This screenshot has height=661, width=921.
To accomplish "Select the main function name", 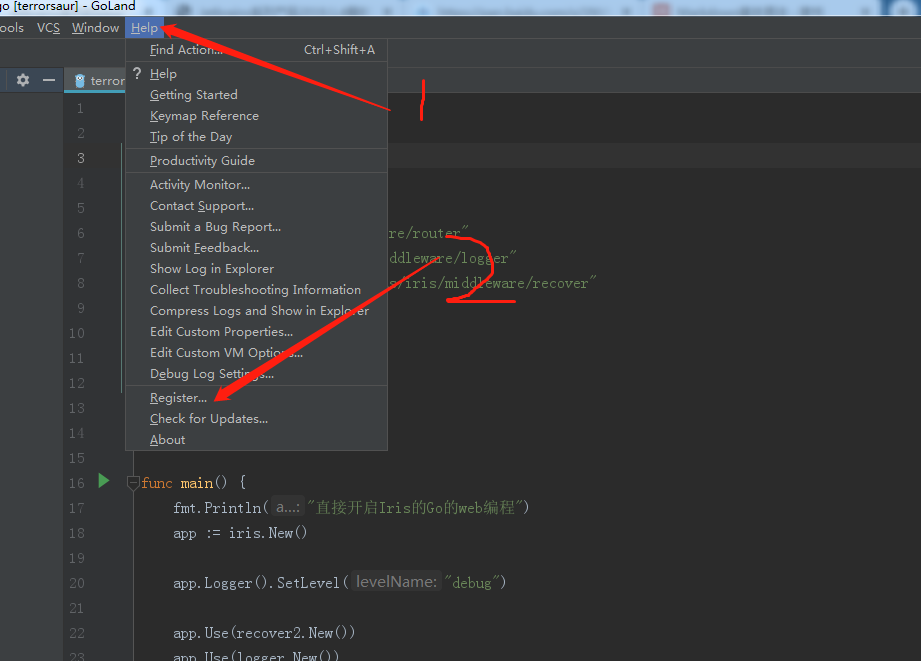I will (197, 483).
